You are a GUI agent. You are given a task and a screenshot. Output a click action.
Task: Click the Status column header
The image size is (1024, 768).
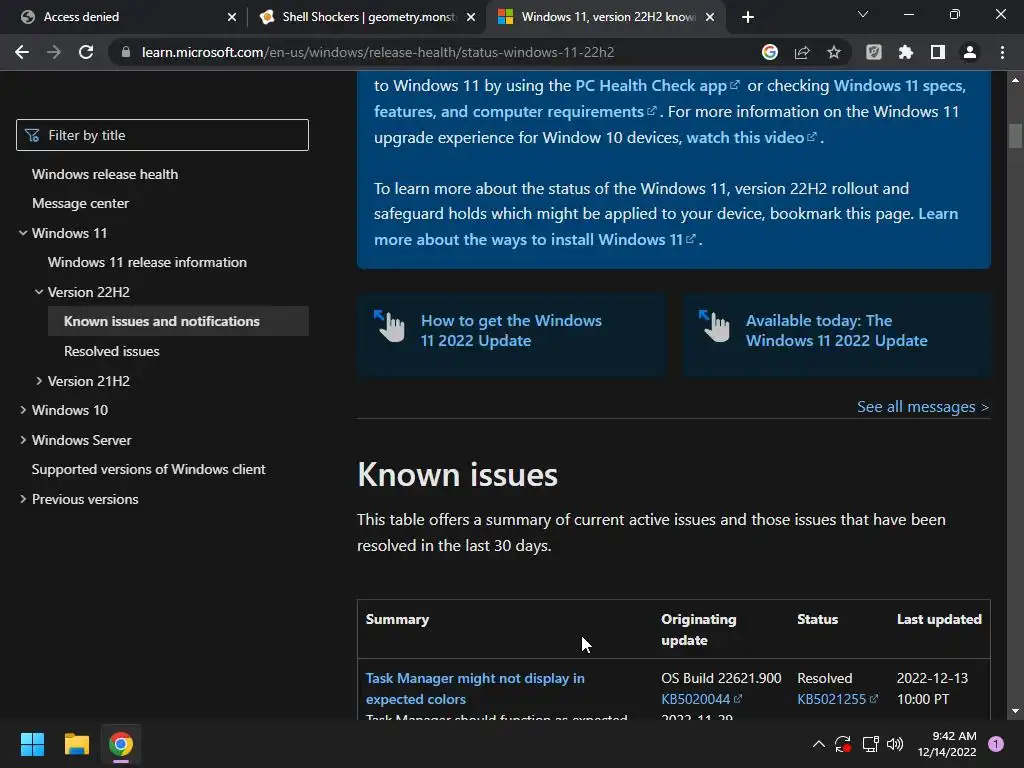(x=818, y=619)
